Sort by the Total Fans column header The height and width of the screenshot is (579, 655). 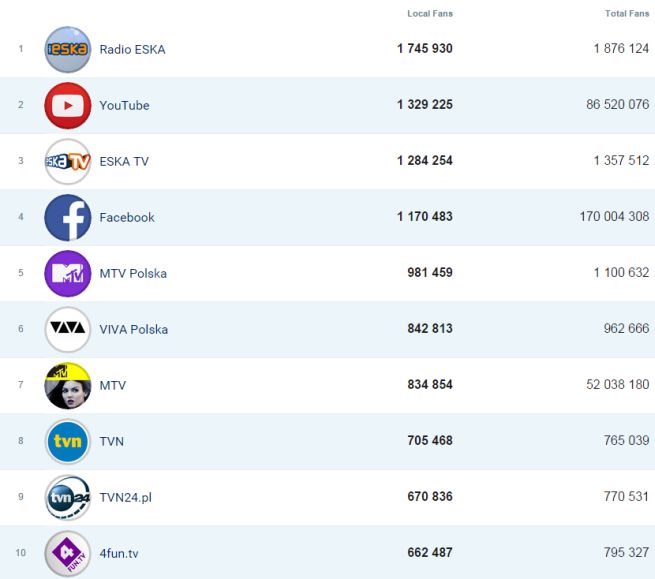pyautogui.click(x=626, y=14)
